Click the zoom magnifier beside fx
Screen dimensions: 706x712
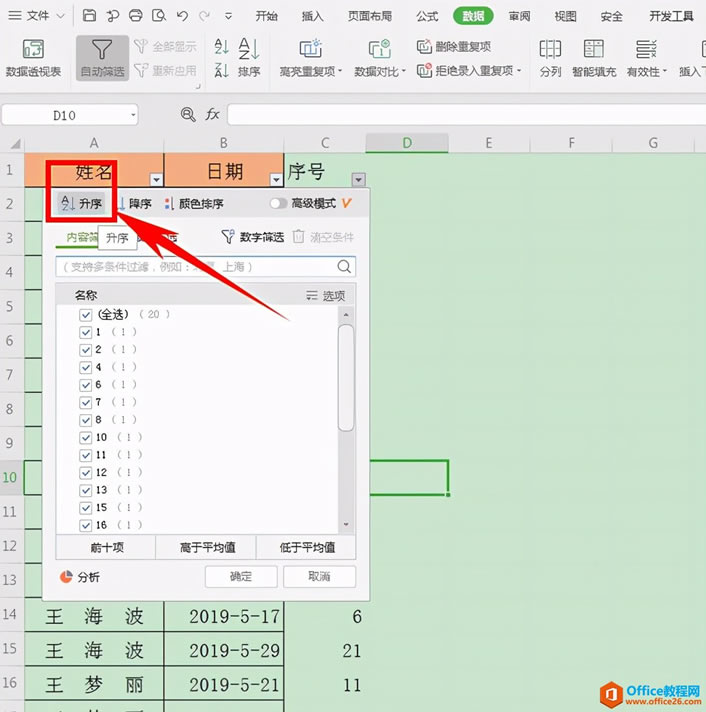[188, 114]
